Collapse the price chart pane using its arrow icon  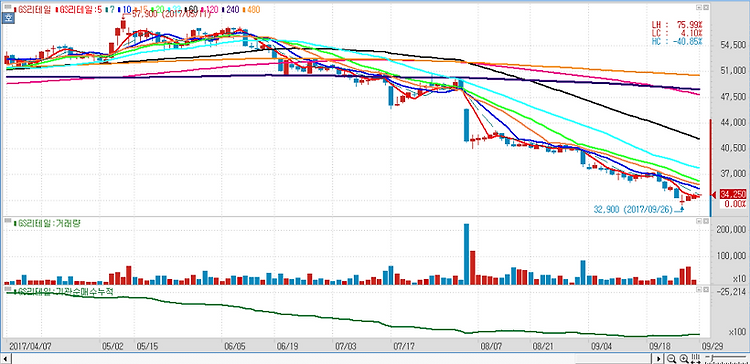pyautogui.click(x=698, y=9)
